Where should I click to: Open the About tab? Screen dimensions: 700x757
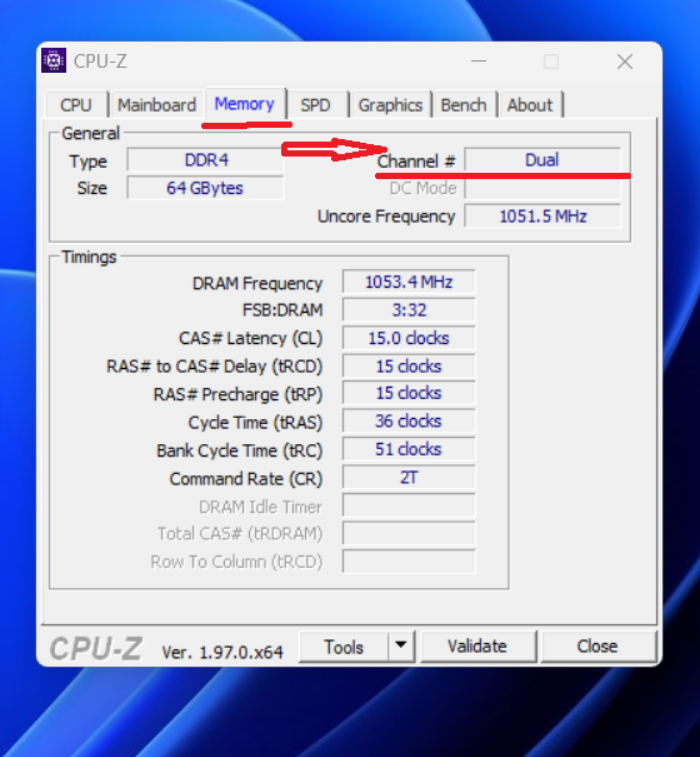pos(530,105)
